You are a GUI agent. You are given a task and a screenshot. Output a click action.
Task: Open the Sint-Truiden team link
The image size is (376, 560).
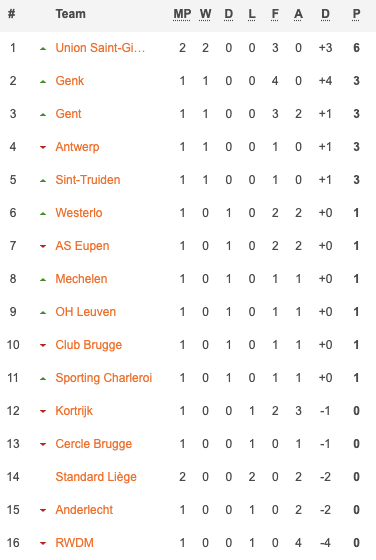(x=87, y=180)
